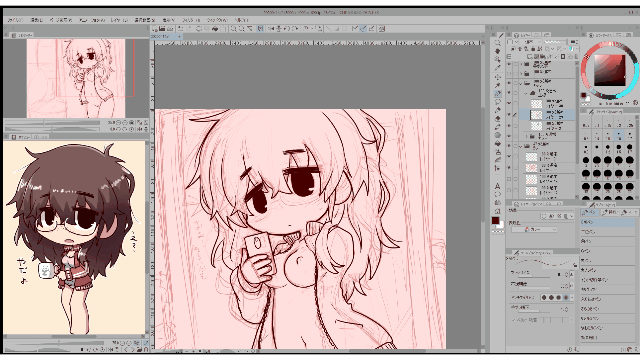Choose the Lasso selection tool
The height and width of the screenshot is (360, 640).
click(498, 102)
